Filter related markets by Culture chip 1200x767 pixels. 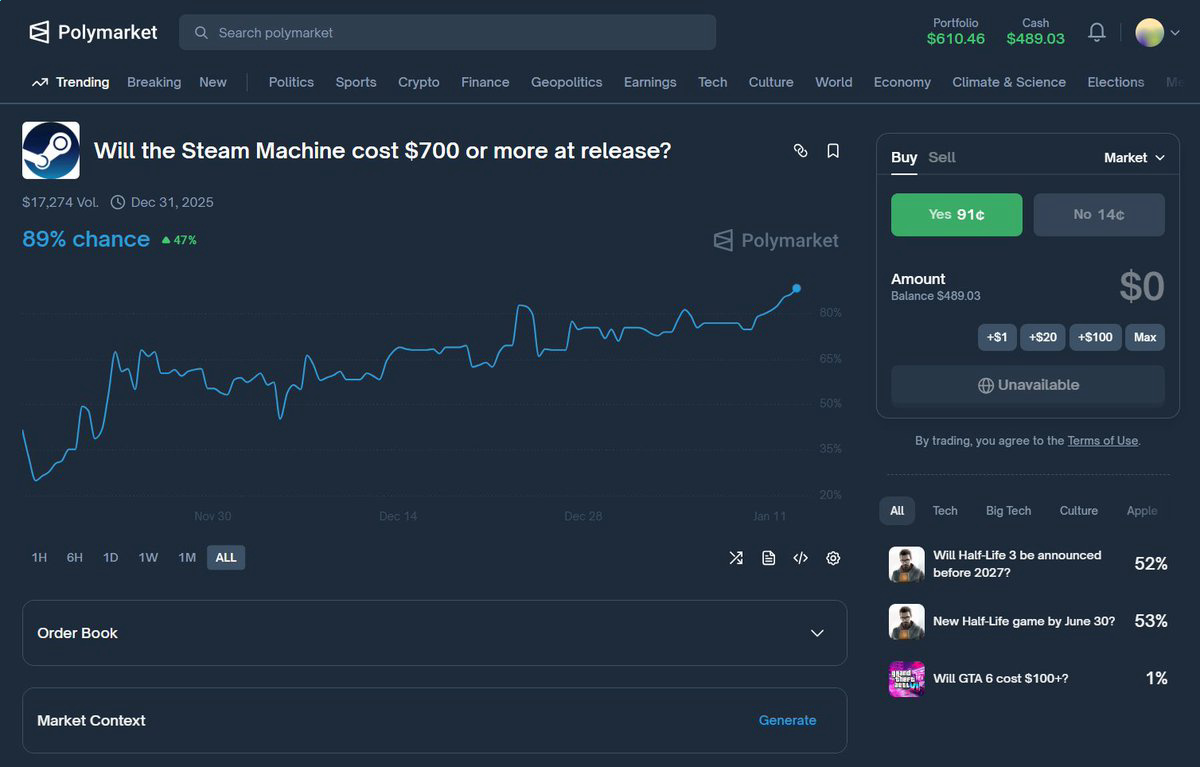pyautogui.click(x=1079, y=511)
